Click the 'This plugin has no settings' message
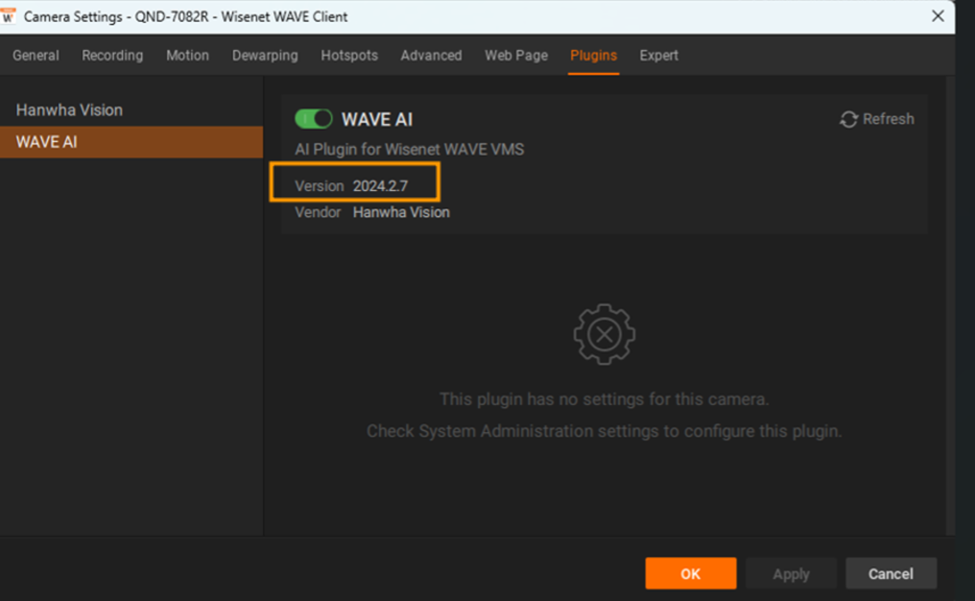The height and width of the screenshot is (601, 975). [x=604, y=399]
